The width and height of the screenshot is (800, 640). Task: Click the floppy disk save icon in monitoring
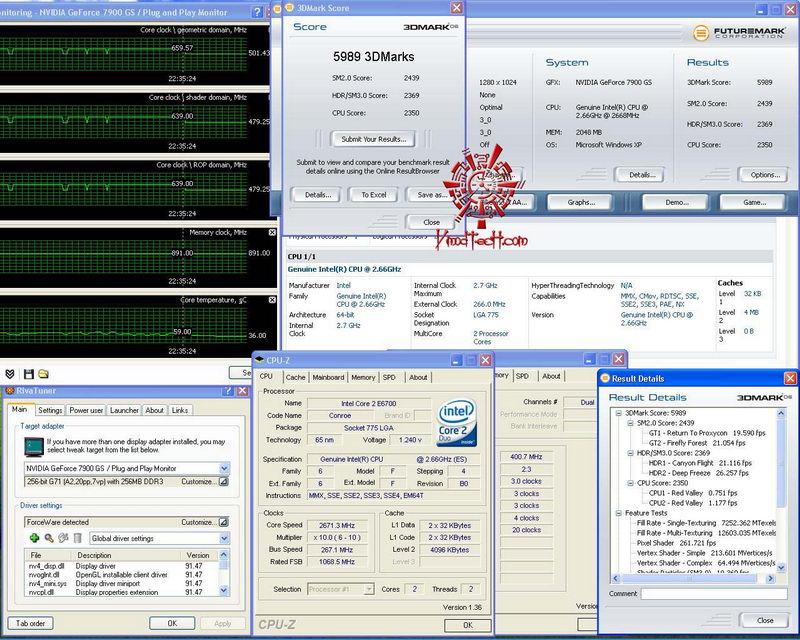(x=29, y=374)
